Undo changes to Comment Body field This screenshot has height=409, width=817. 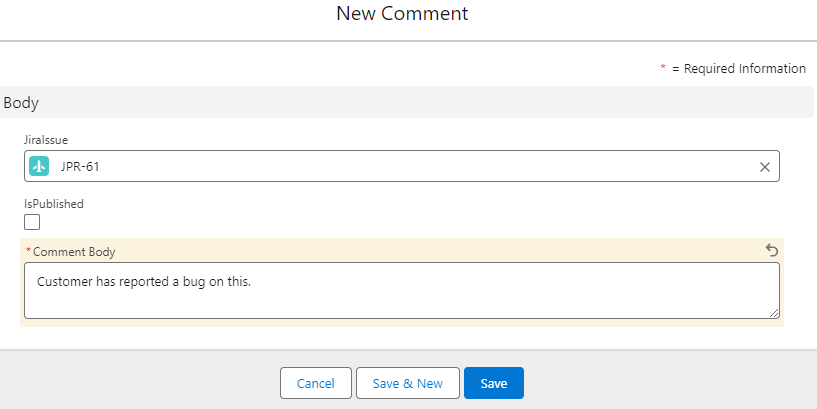pos(772,251)
